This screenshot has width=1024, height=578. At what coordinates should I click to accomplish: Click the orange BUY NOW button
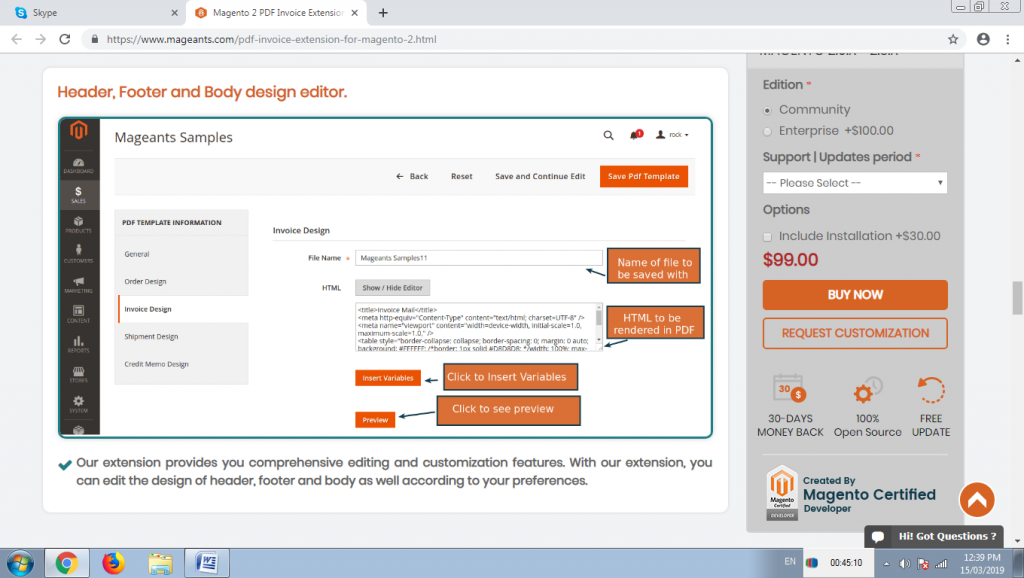[x=855, y=296]
